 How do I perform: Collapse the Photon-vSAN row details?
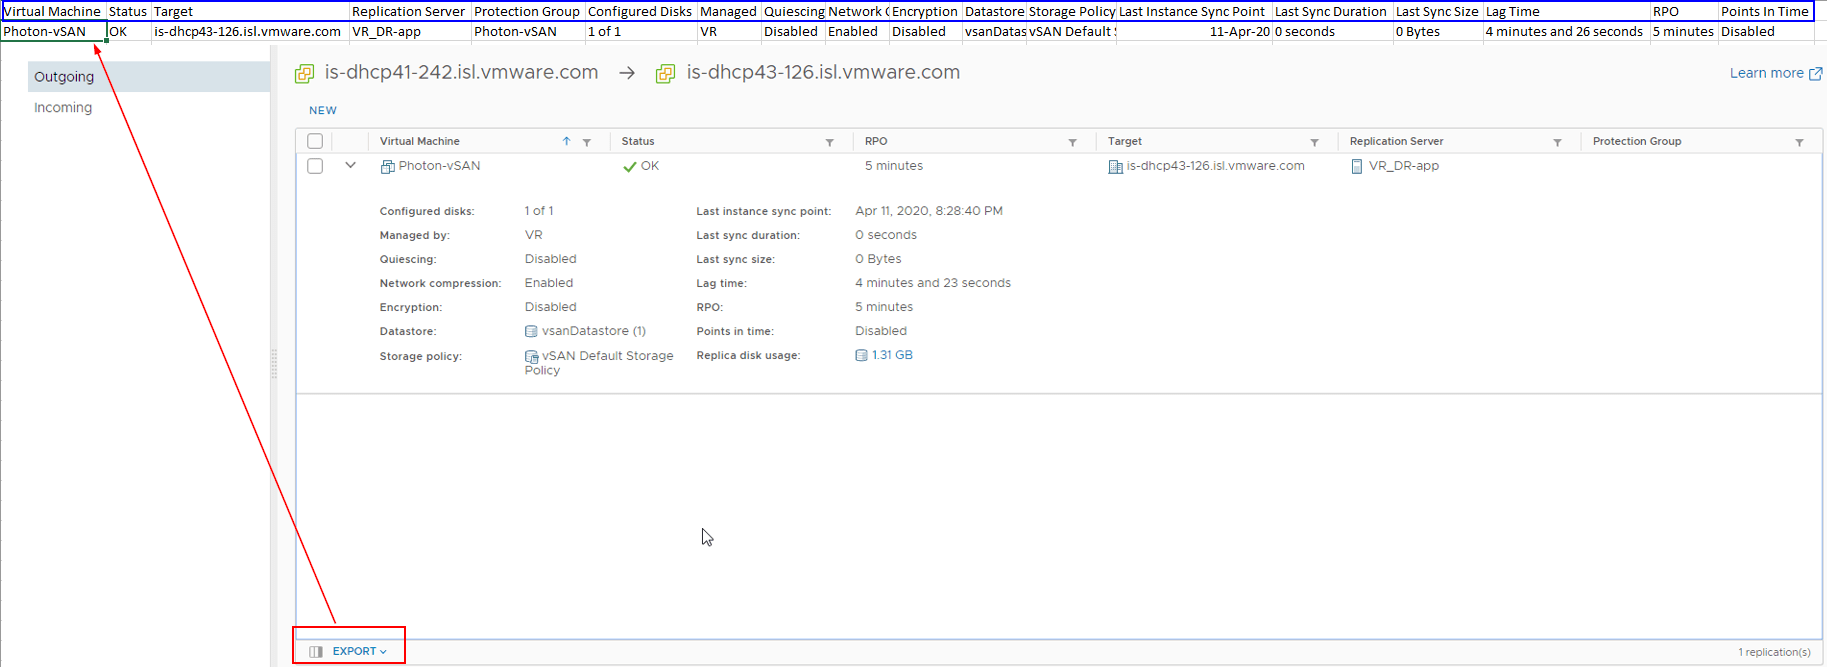click(x=350, y=165)
